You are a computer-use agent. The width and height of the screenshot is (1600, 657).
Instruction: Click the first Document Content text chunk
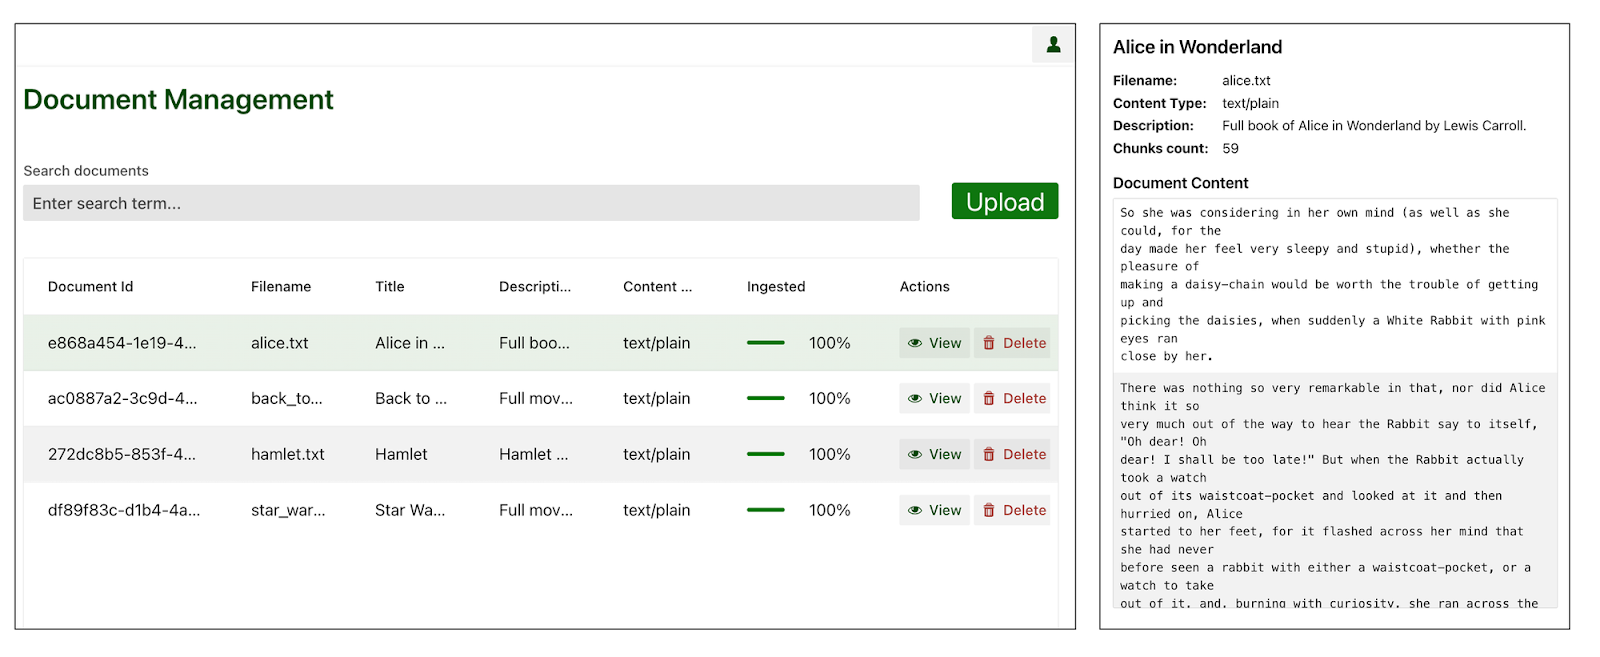[1333, 285]
